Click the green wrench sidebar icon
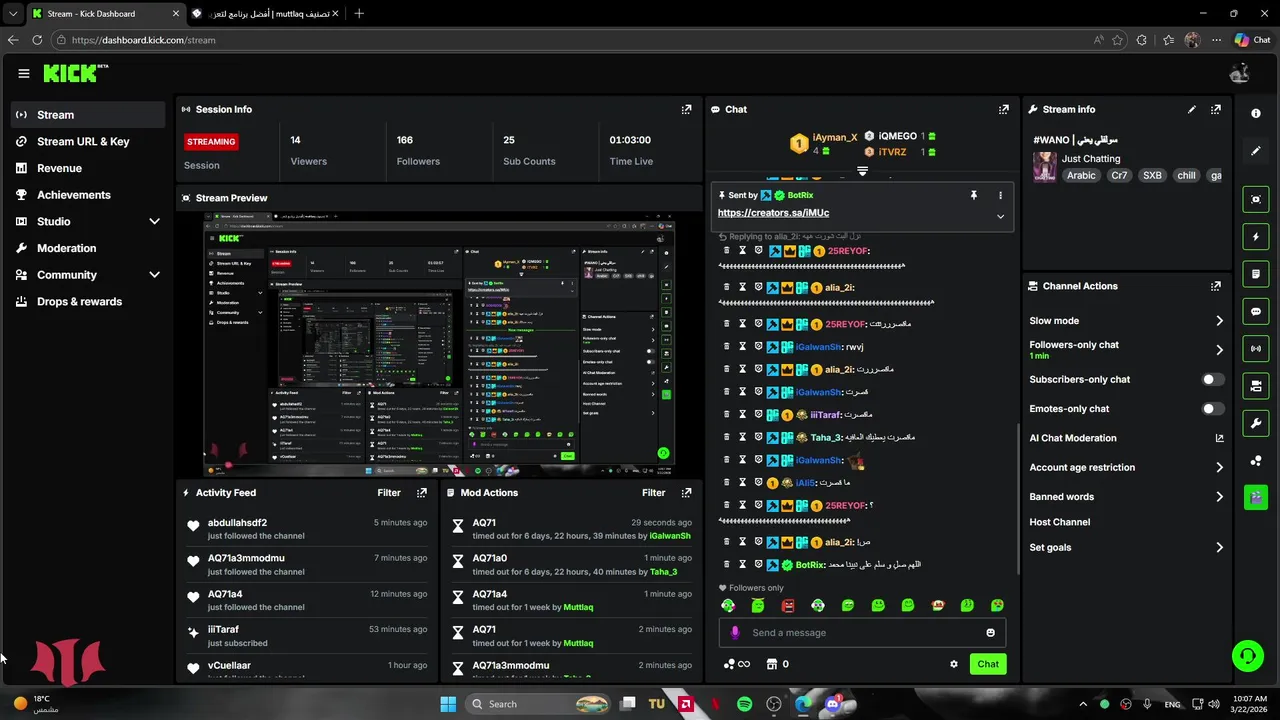The image size is (1280, 720). tap(1256, 423)
